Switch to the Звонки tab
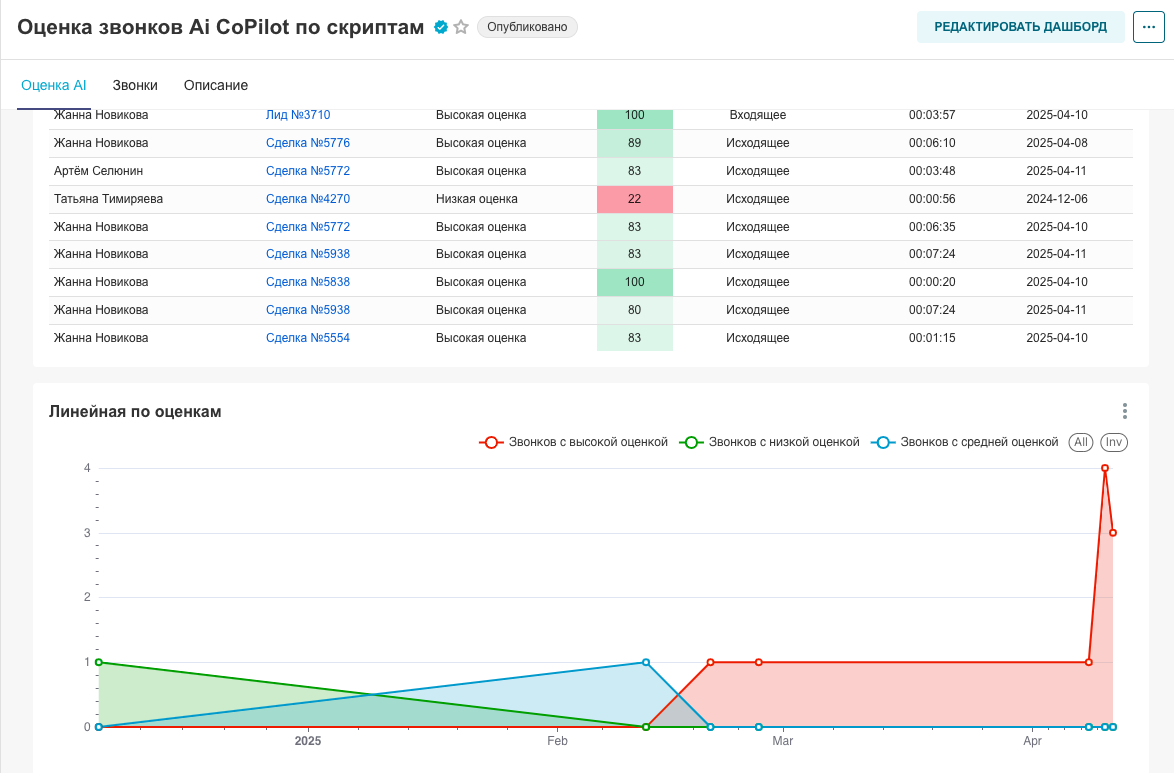 coord(134,85)
